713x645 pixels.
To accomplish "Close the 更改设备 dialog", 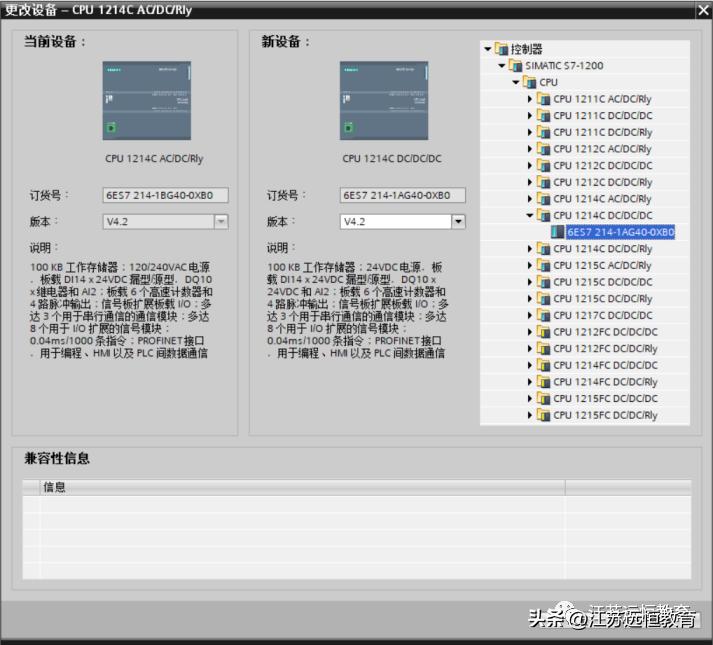I will coord(703,10).
